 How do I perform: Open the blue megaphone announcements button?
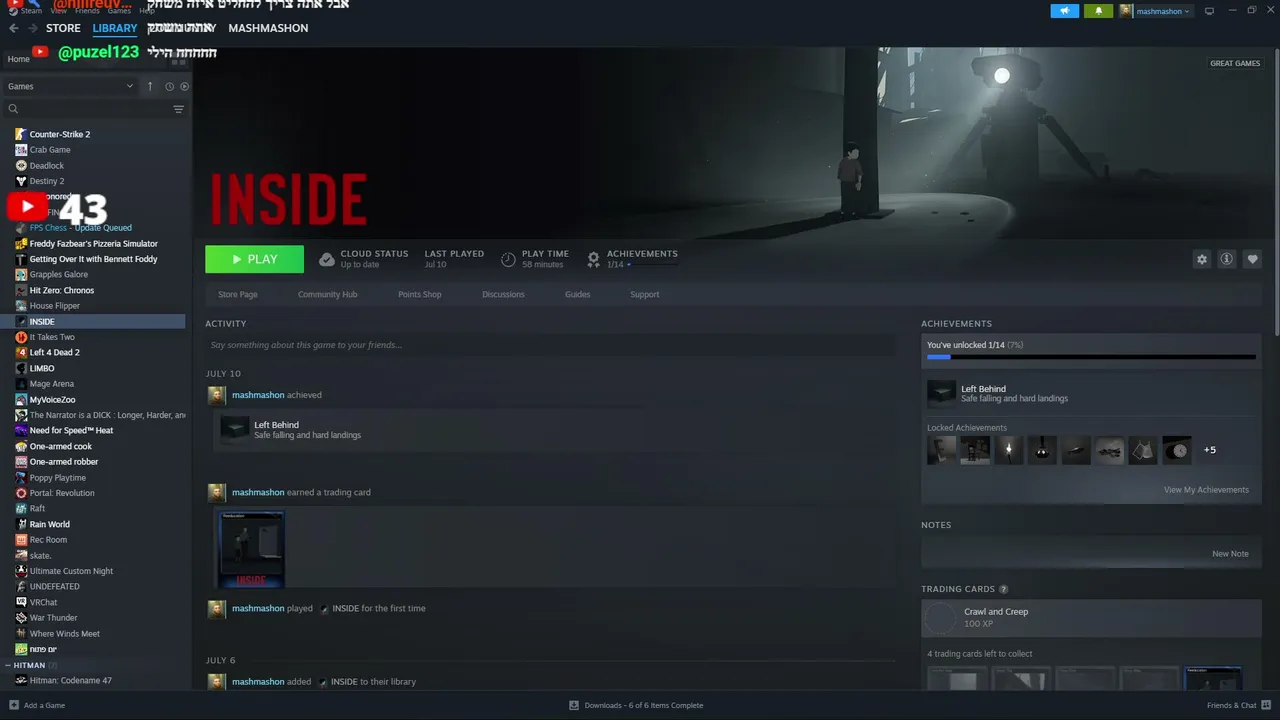[1064, 11]
